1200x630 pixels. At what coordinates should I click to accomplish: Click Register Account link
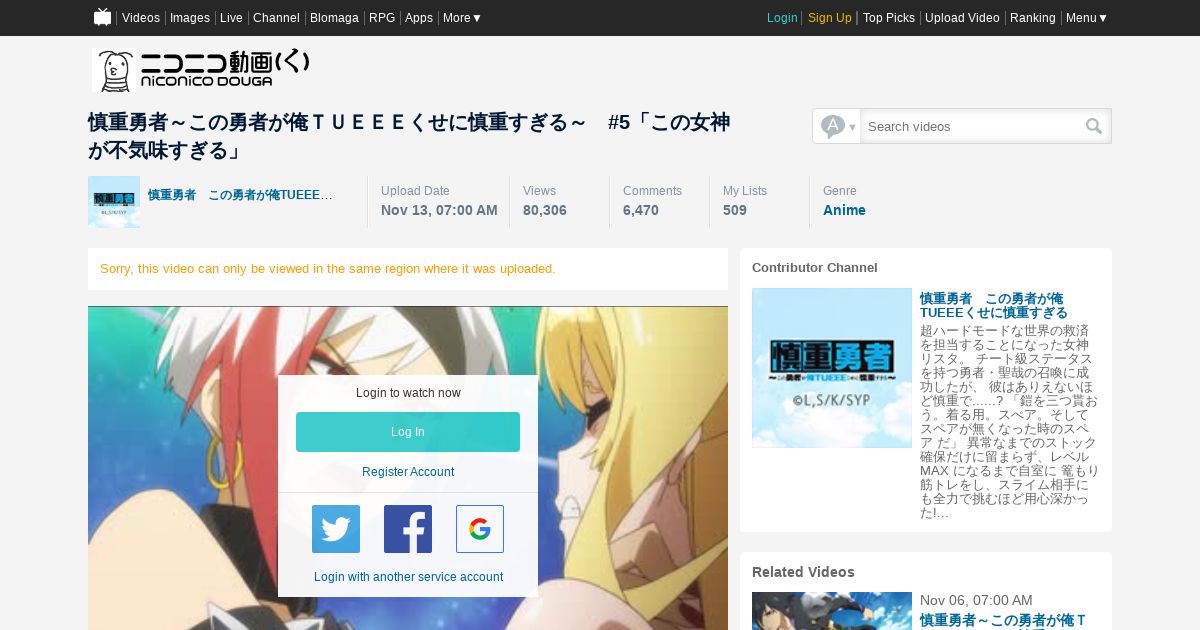point(408,472)
